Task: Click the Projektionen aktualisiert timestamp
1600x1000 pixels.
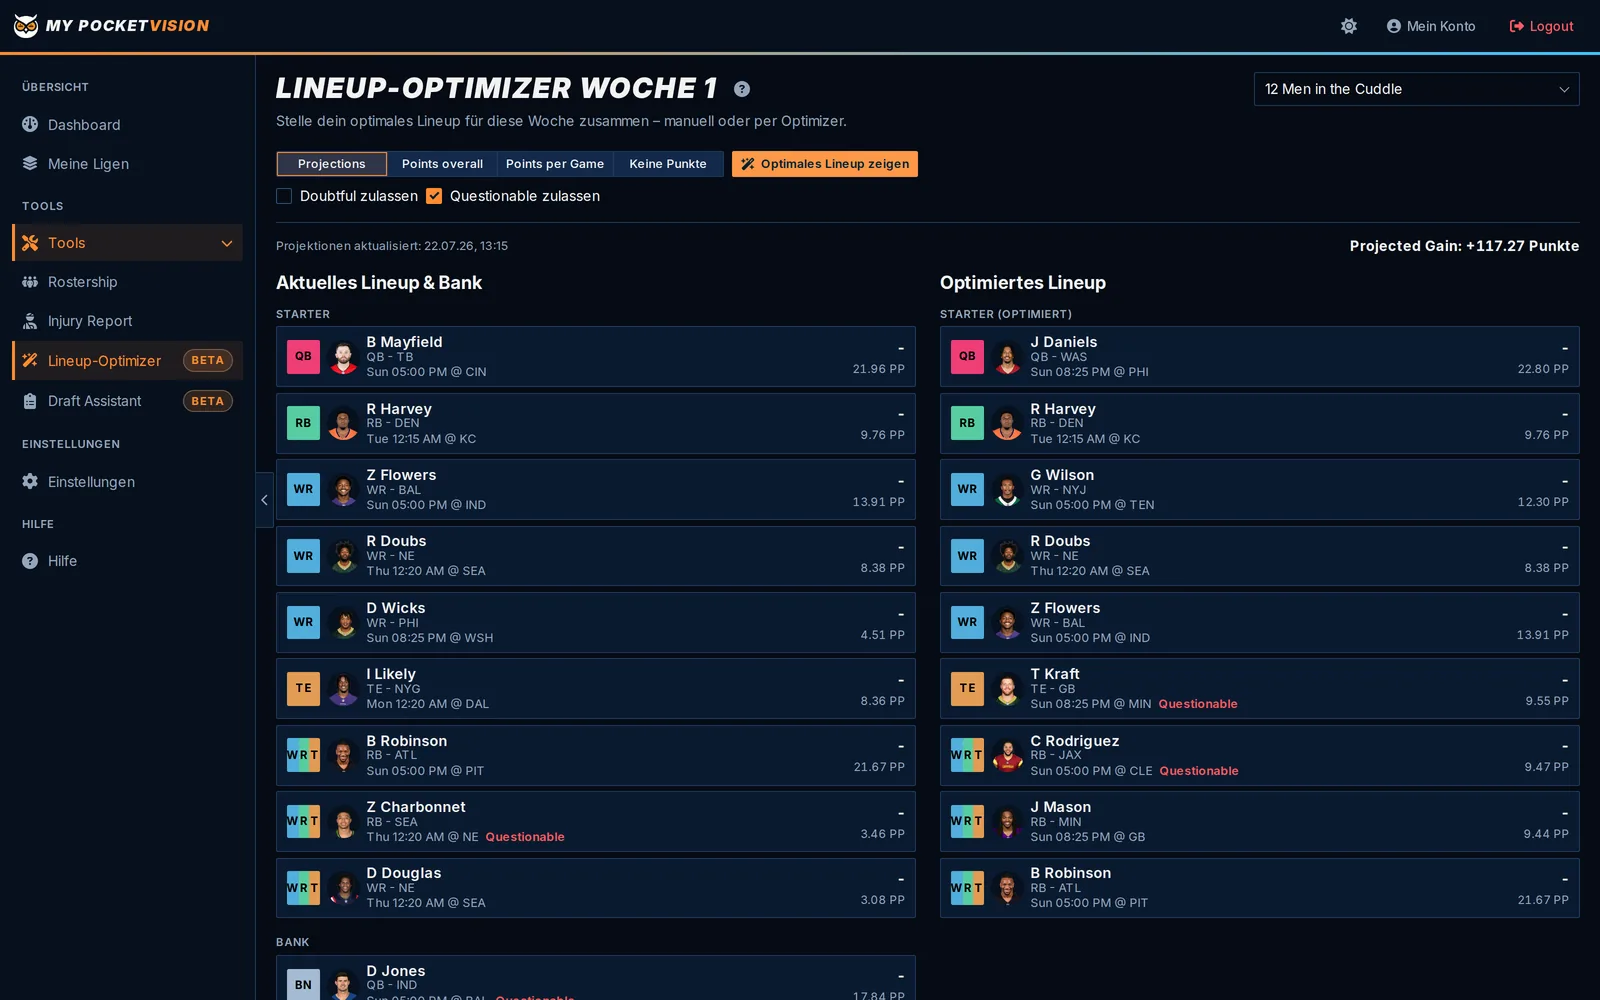Action: 392,246
